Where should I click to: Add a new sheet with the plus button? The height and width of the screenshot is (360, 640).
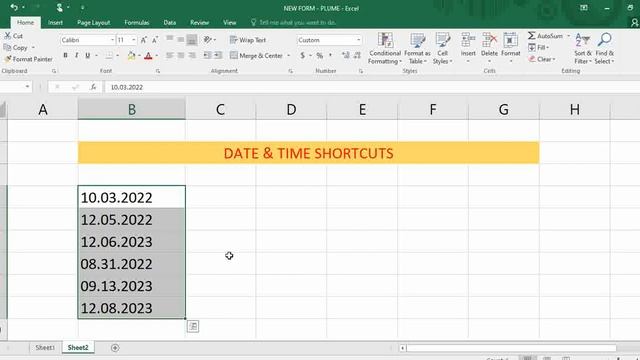(x=115, y=348)
